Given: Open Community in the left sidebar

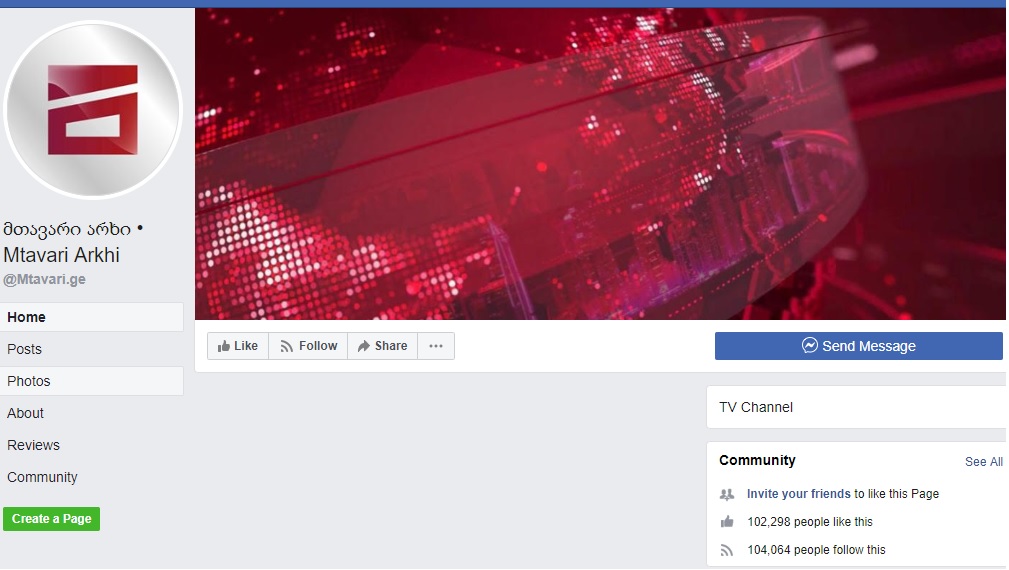Looking at the screenshot, I should pos(92,477).
